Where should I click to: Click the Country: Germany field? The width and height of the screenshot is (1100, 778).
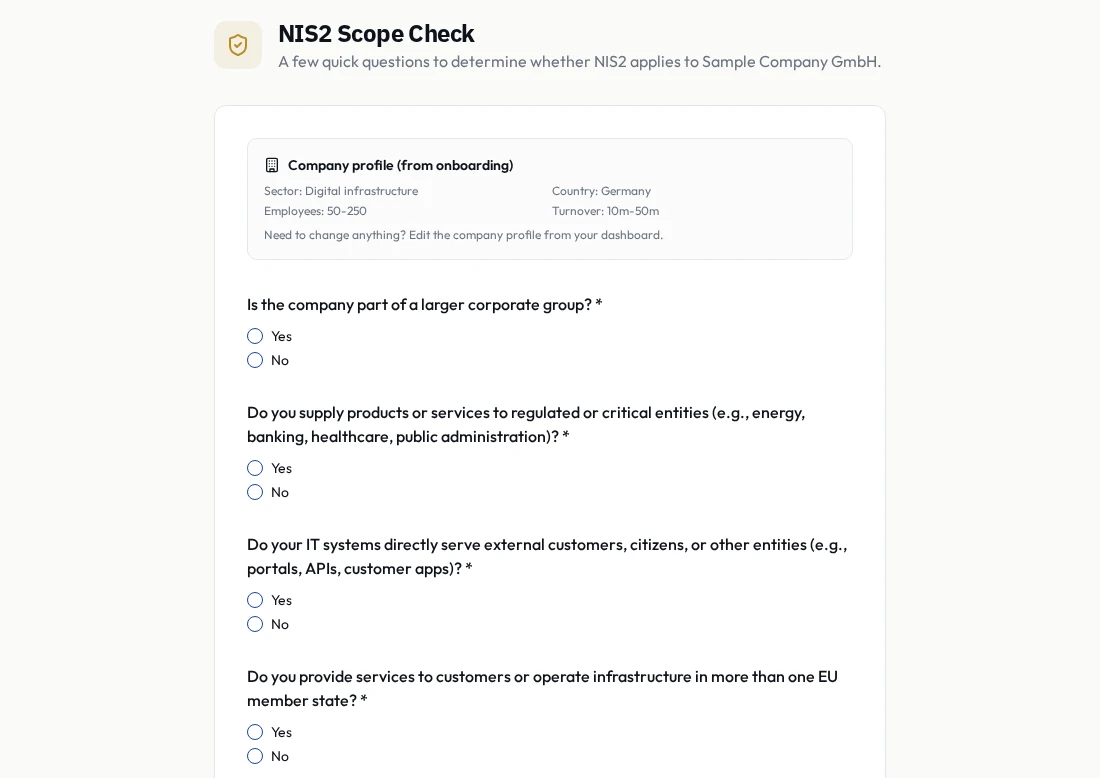click(601, 191)
